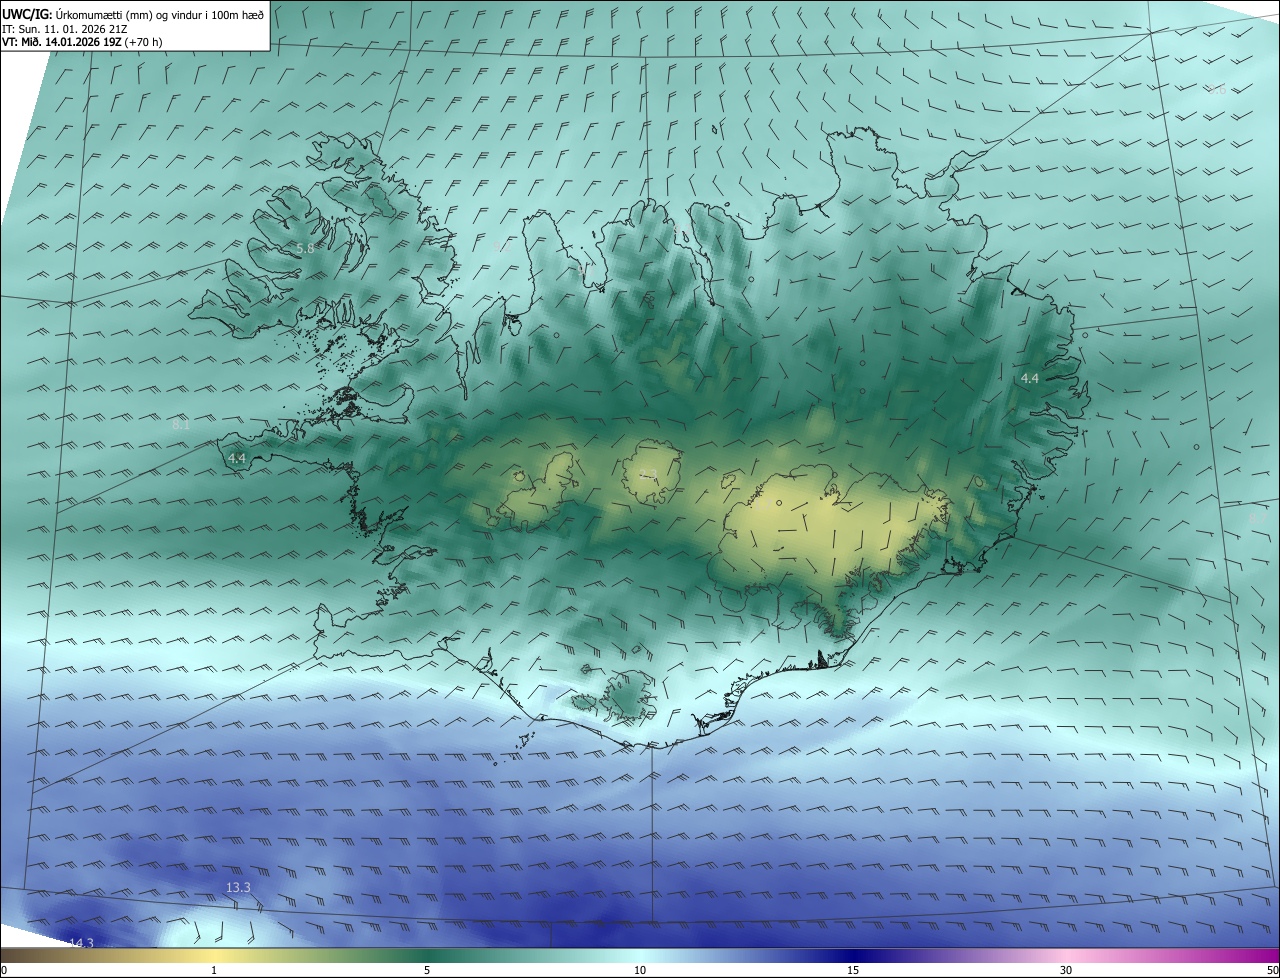Click the colorbar tick label '30'
Screen dimensions: 1280x978
1066,970
